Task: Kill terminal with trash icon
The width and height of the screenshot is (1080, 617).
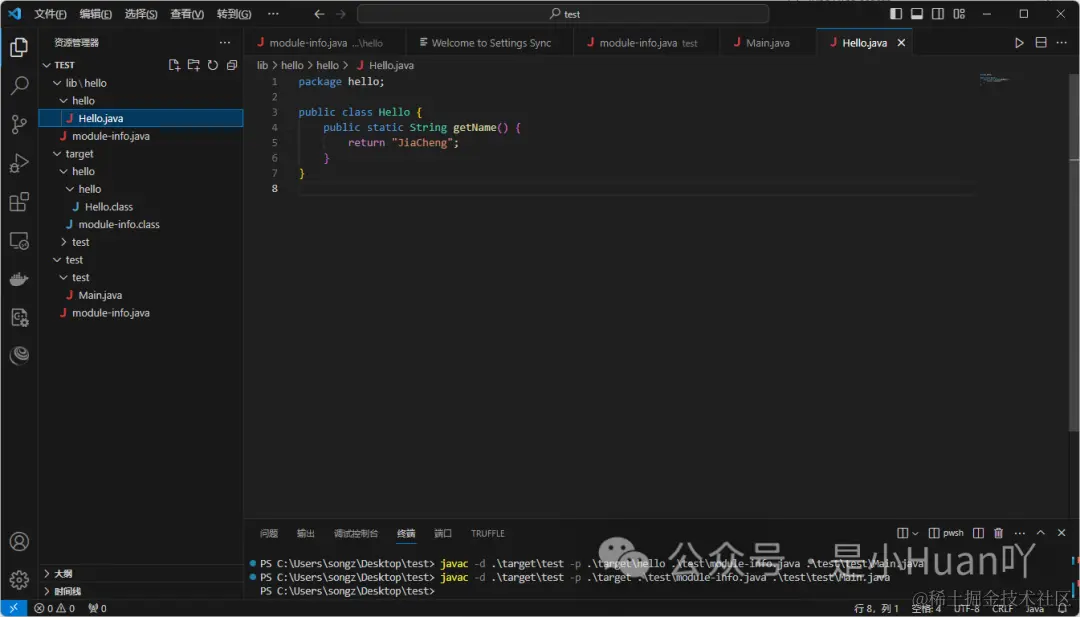Action: 999,533
